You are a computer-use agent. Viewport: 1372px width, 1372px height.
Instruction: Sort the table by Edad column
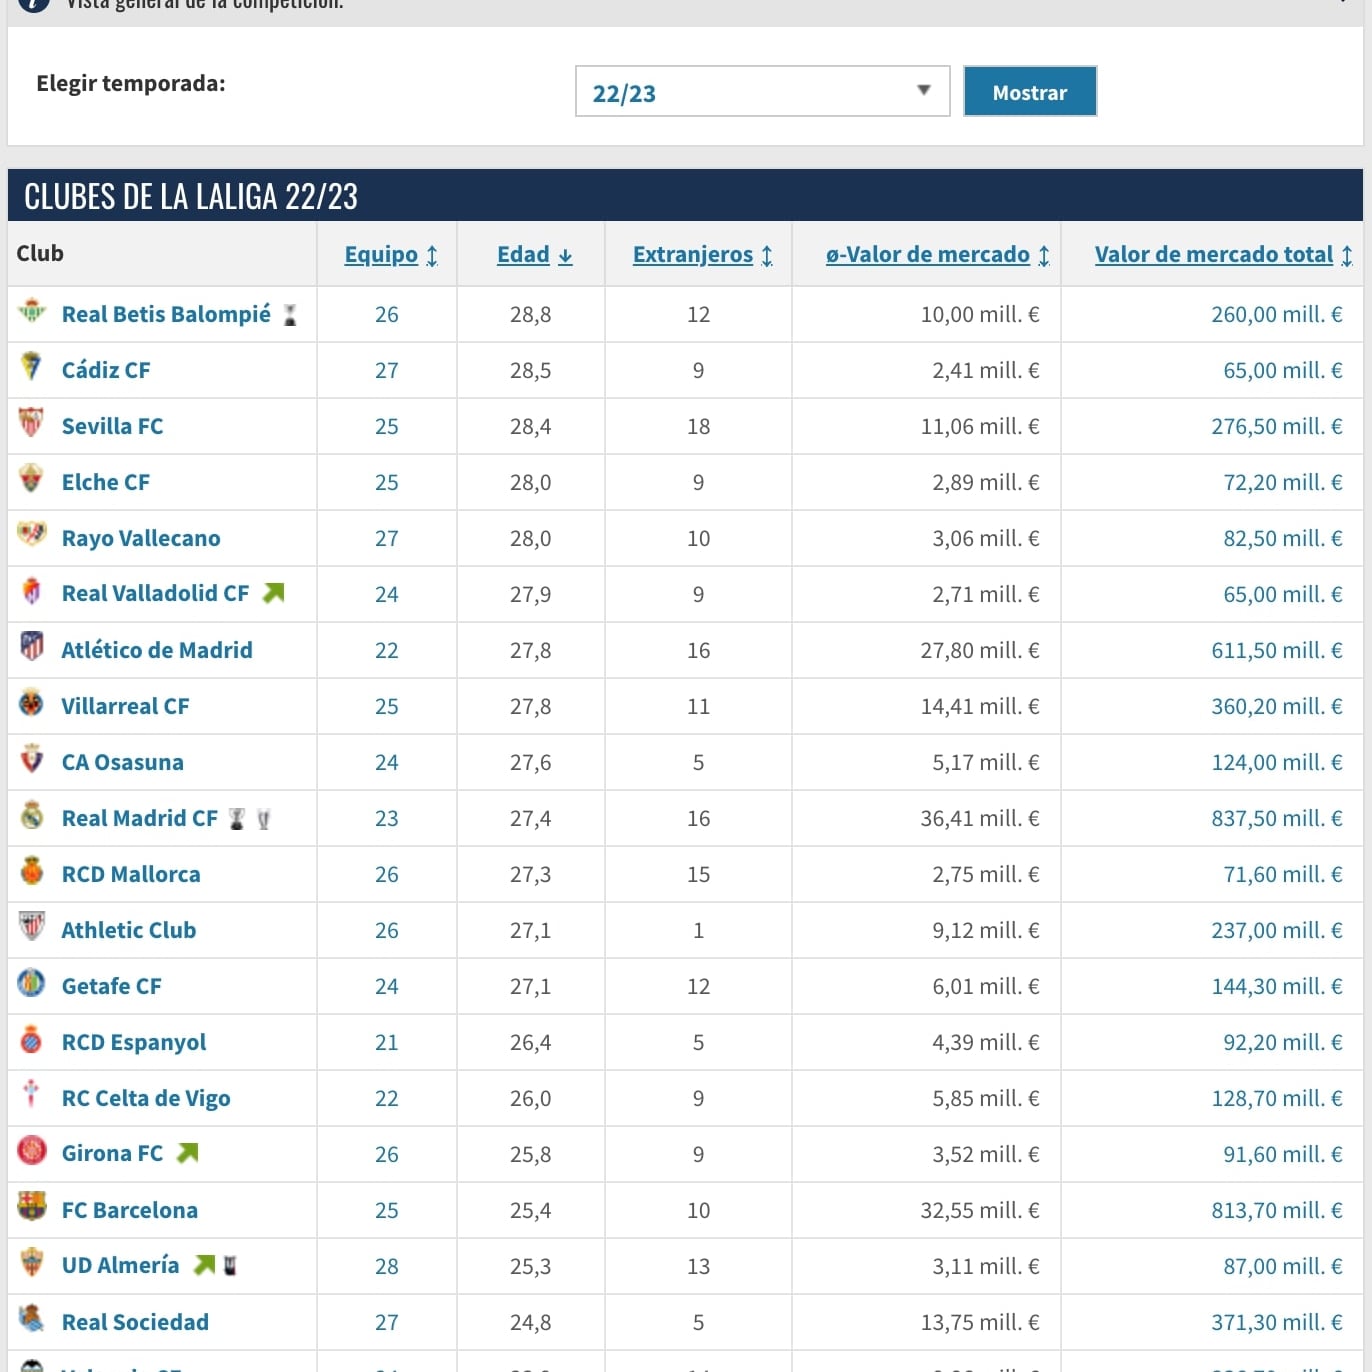coord(534,255)
